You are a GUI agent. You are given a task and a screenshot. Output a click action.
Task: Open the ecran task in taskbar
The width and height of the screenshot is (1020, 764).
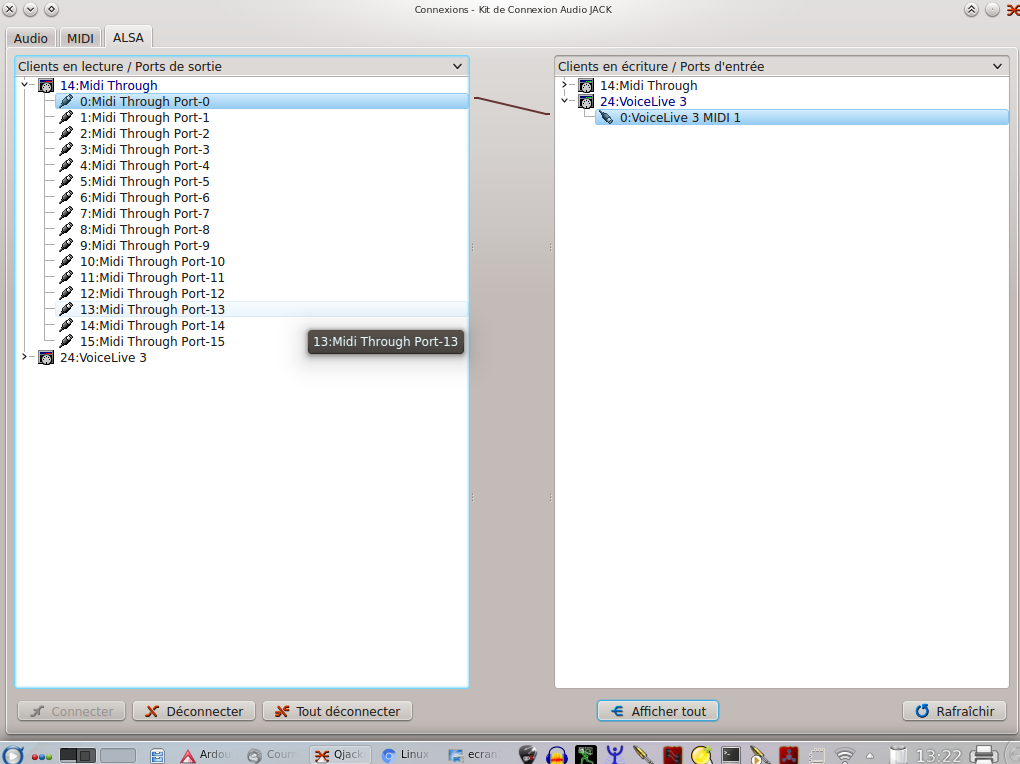click(x=474, y=755)
